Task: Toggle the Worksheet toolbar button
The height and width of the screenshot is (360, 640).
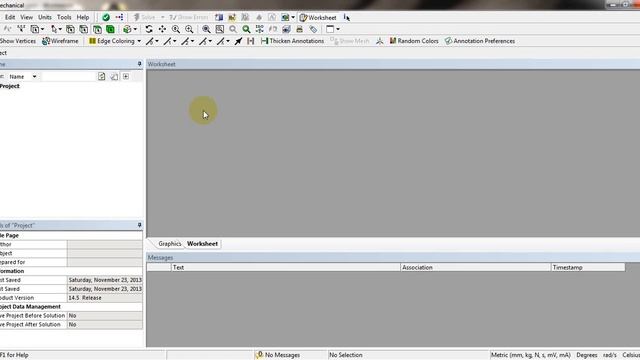Action: [318, 18]
